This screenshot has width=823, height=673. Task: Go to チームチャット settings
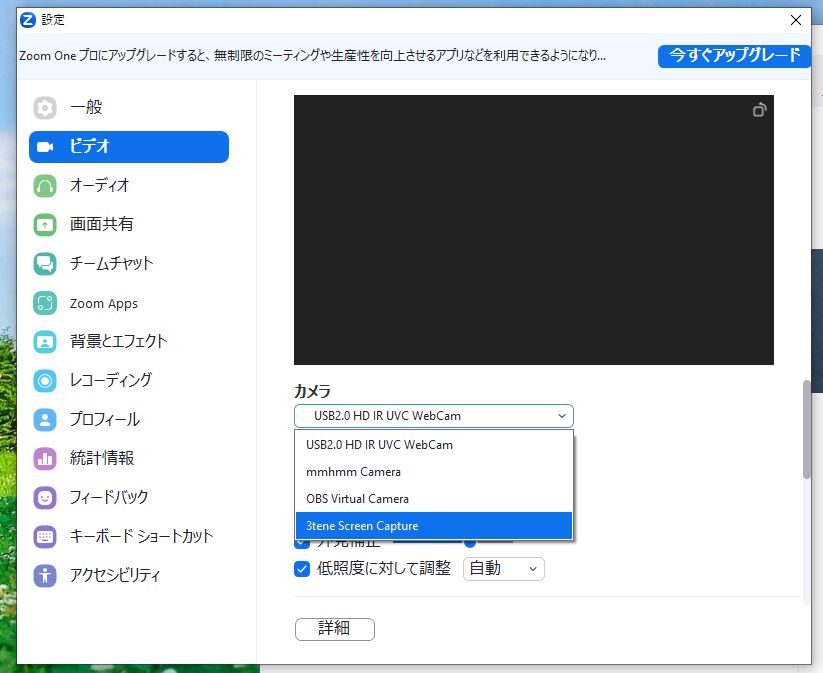[129, 263]
